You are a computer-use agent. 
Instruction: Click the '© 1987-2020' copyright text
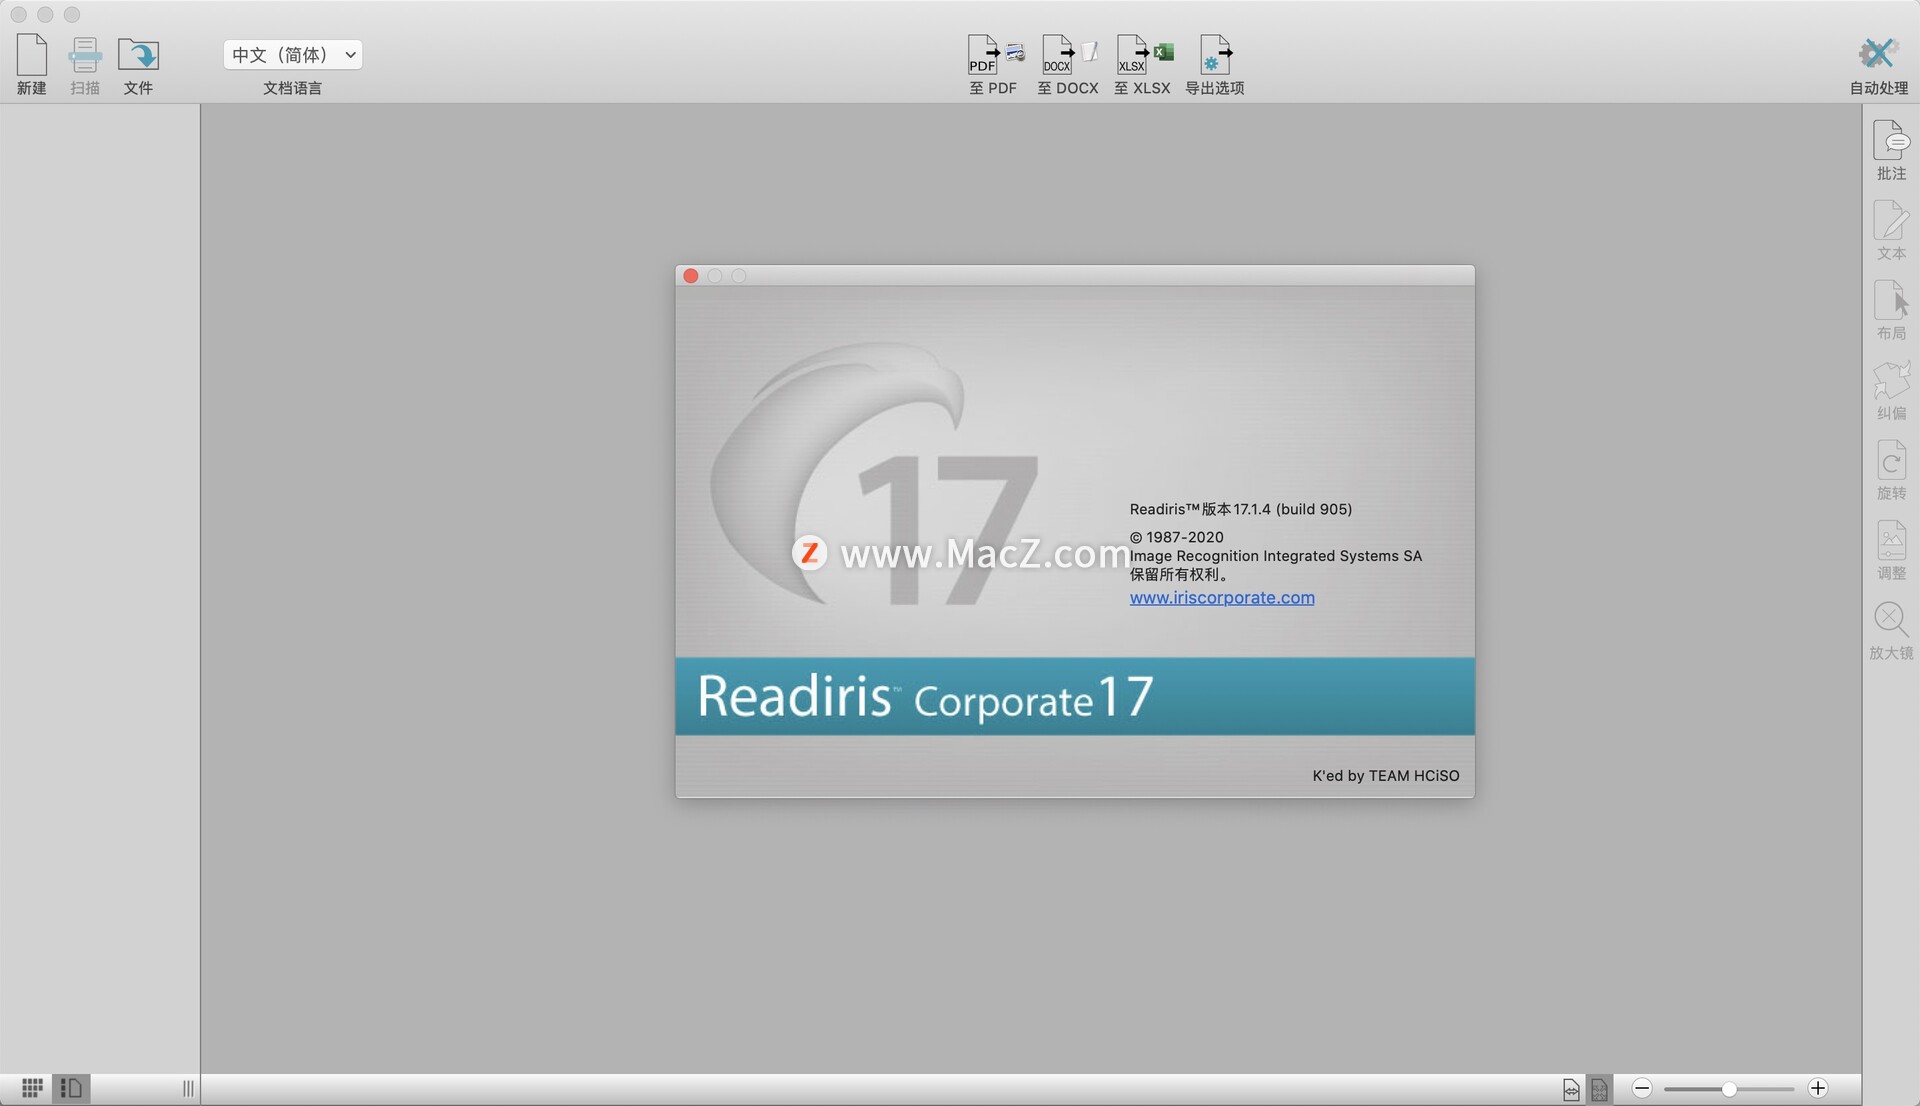(1177, 537)
